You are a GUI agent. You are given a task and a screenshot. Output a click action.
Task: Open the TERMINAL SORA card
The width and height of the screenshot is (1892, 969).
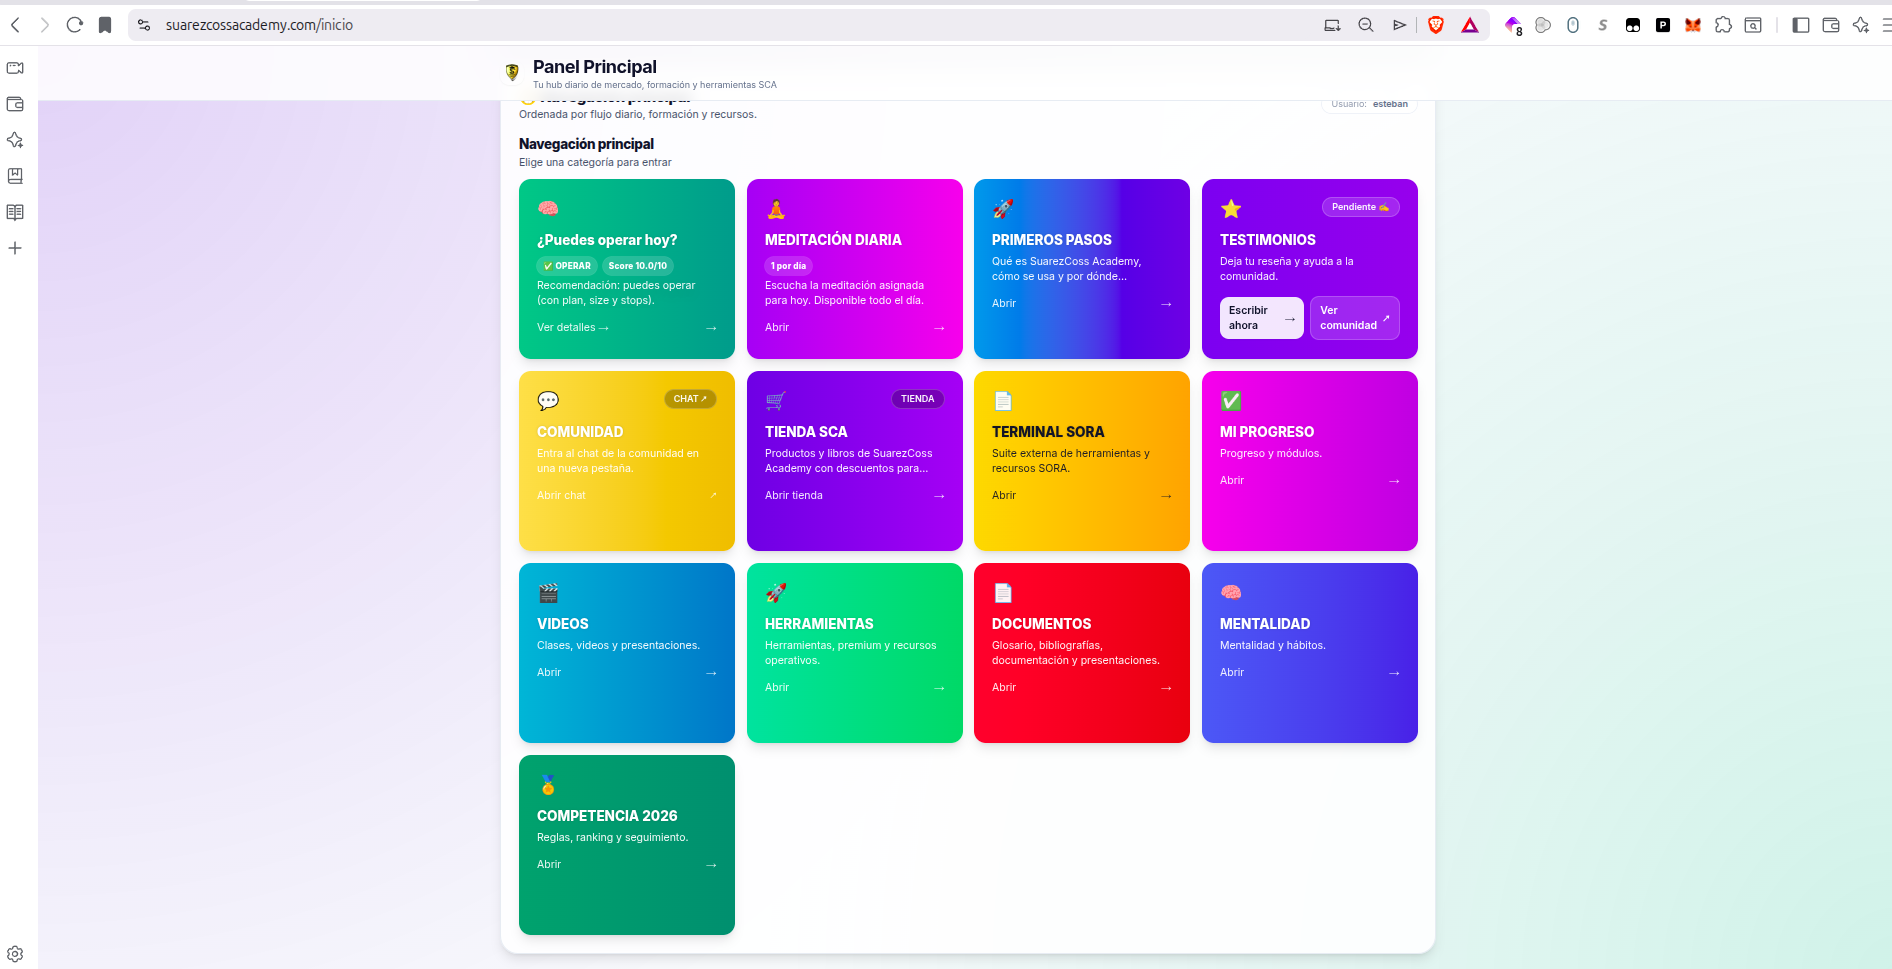coord(1081,460)
